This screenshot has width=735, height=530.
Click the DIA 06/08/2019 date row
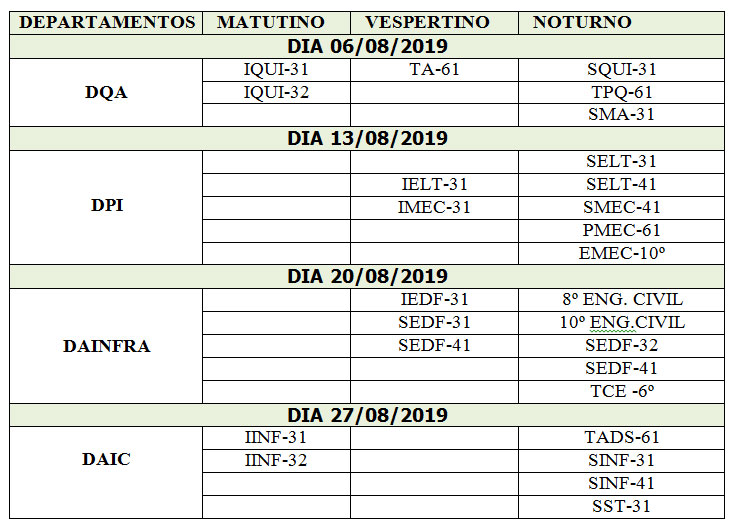(x=367, y=46)
